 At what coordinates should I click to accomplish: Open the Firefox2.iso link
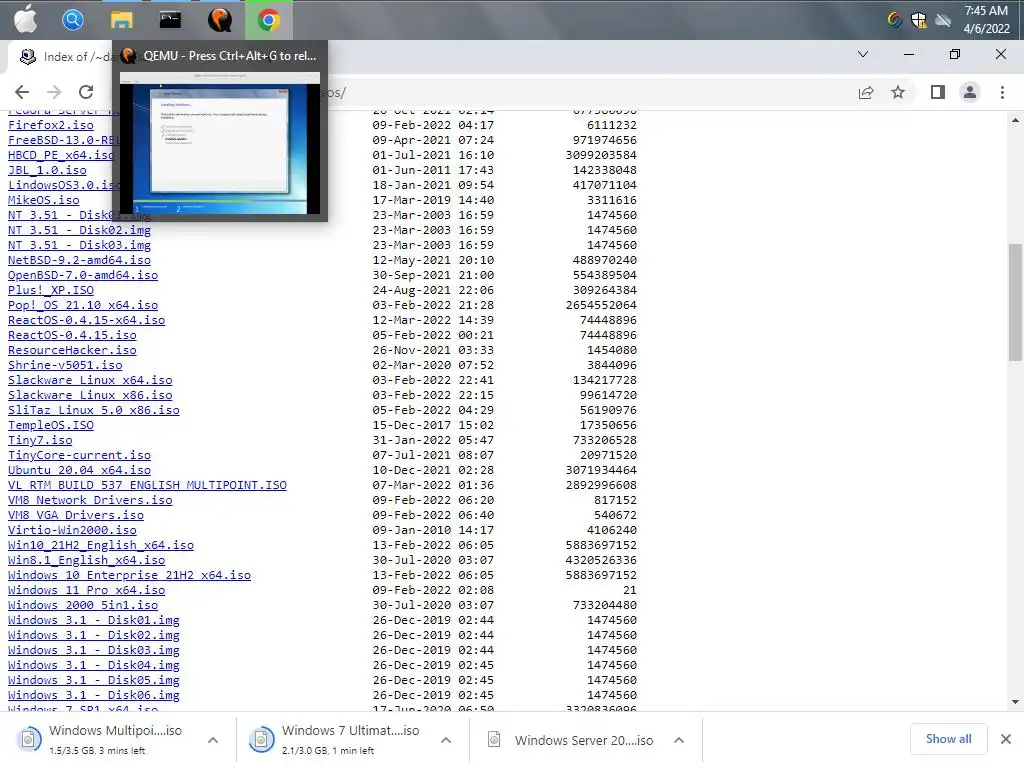click(x=50, y=125)
